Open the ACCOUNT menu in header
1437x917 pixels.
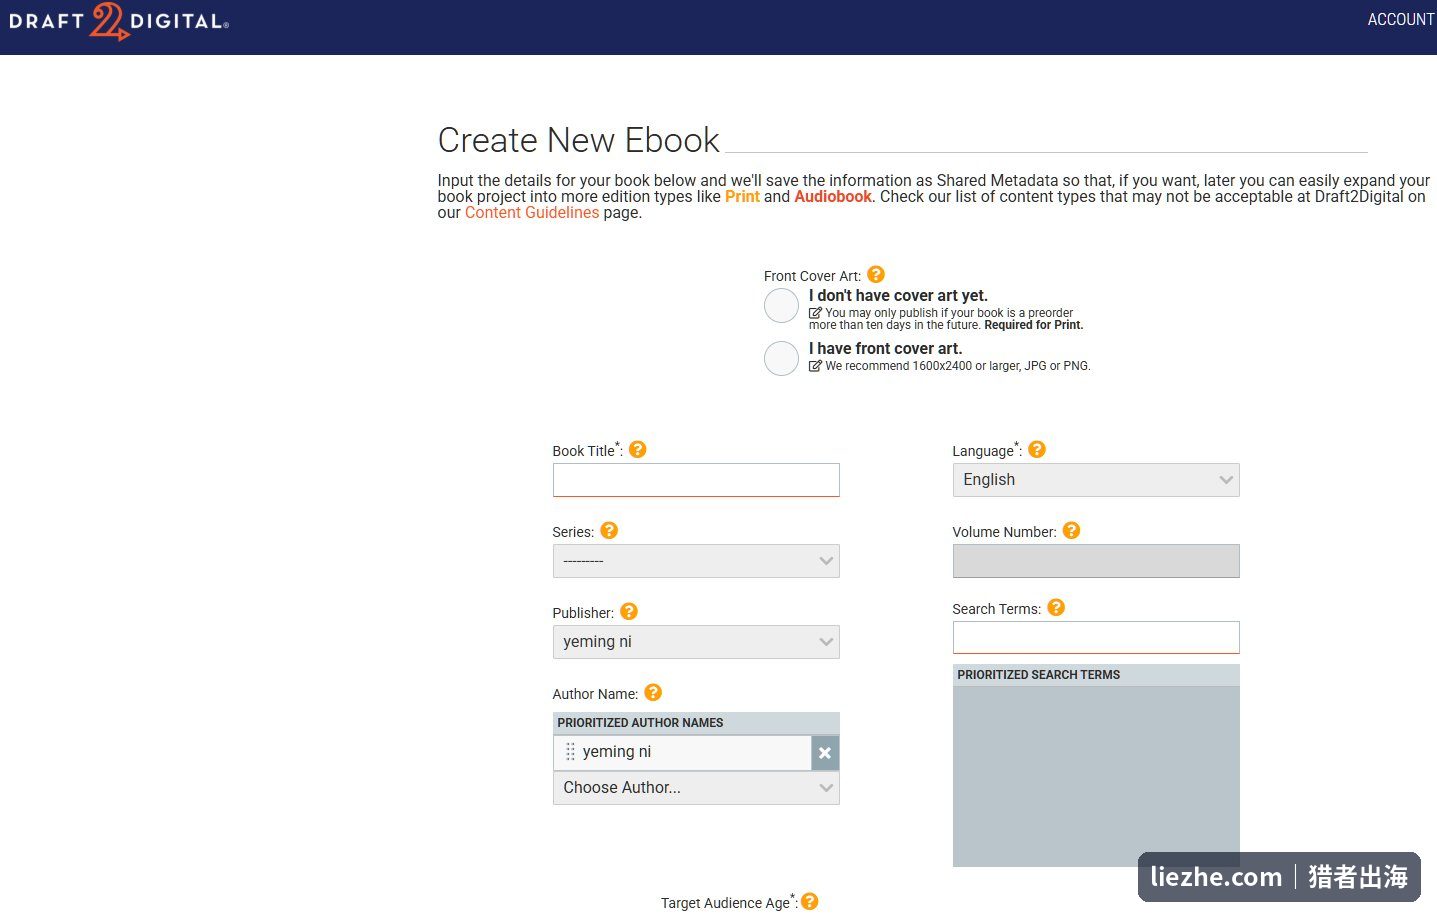1401,19
